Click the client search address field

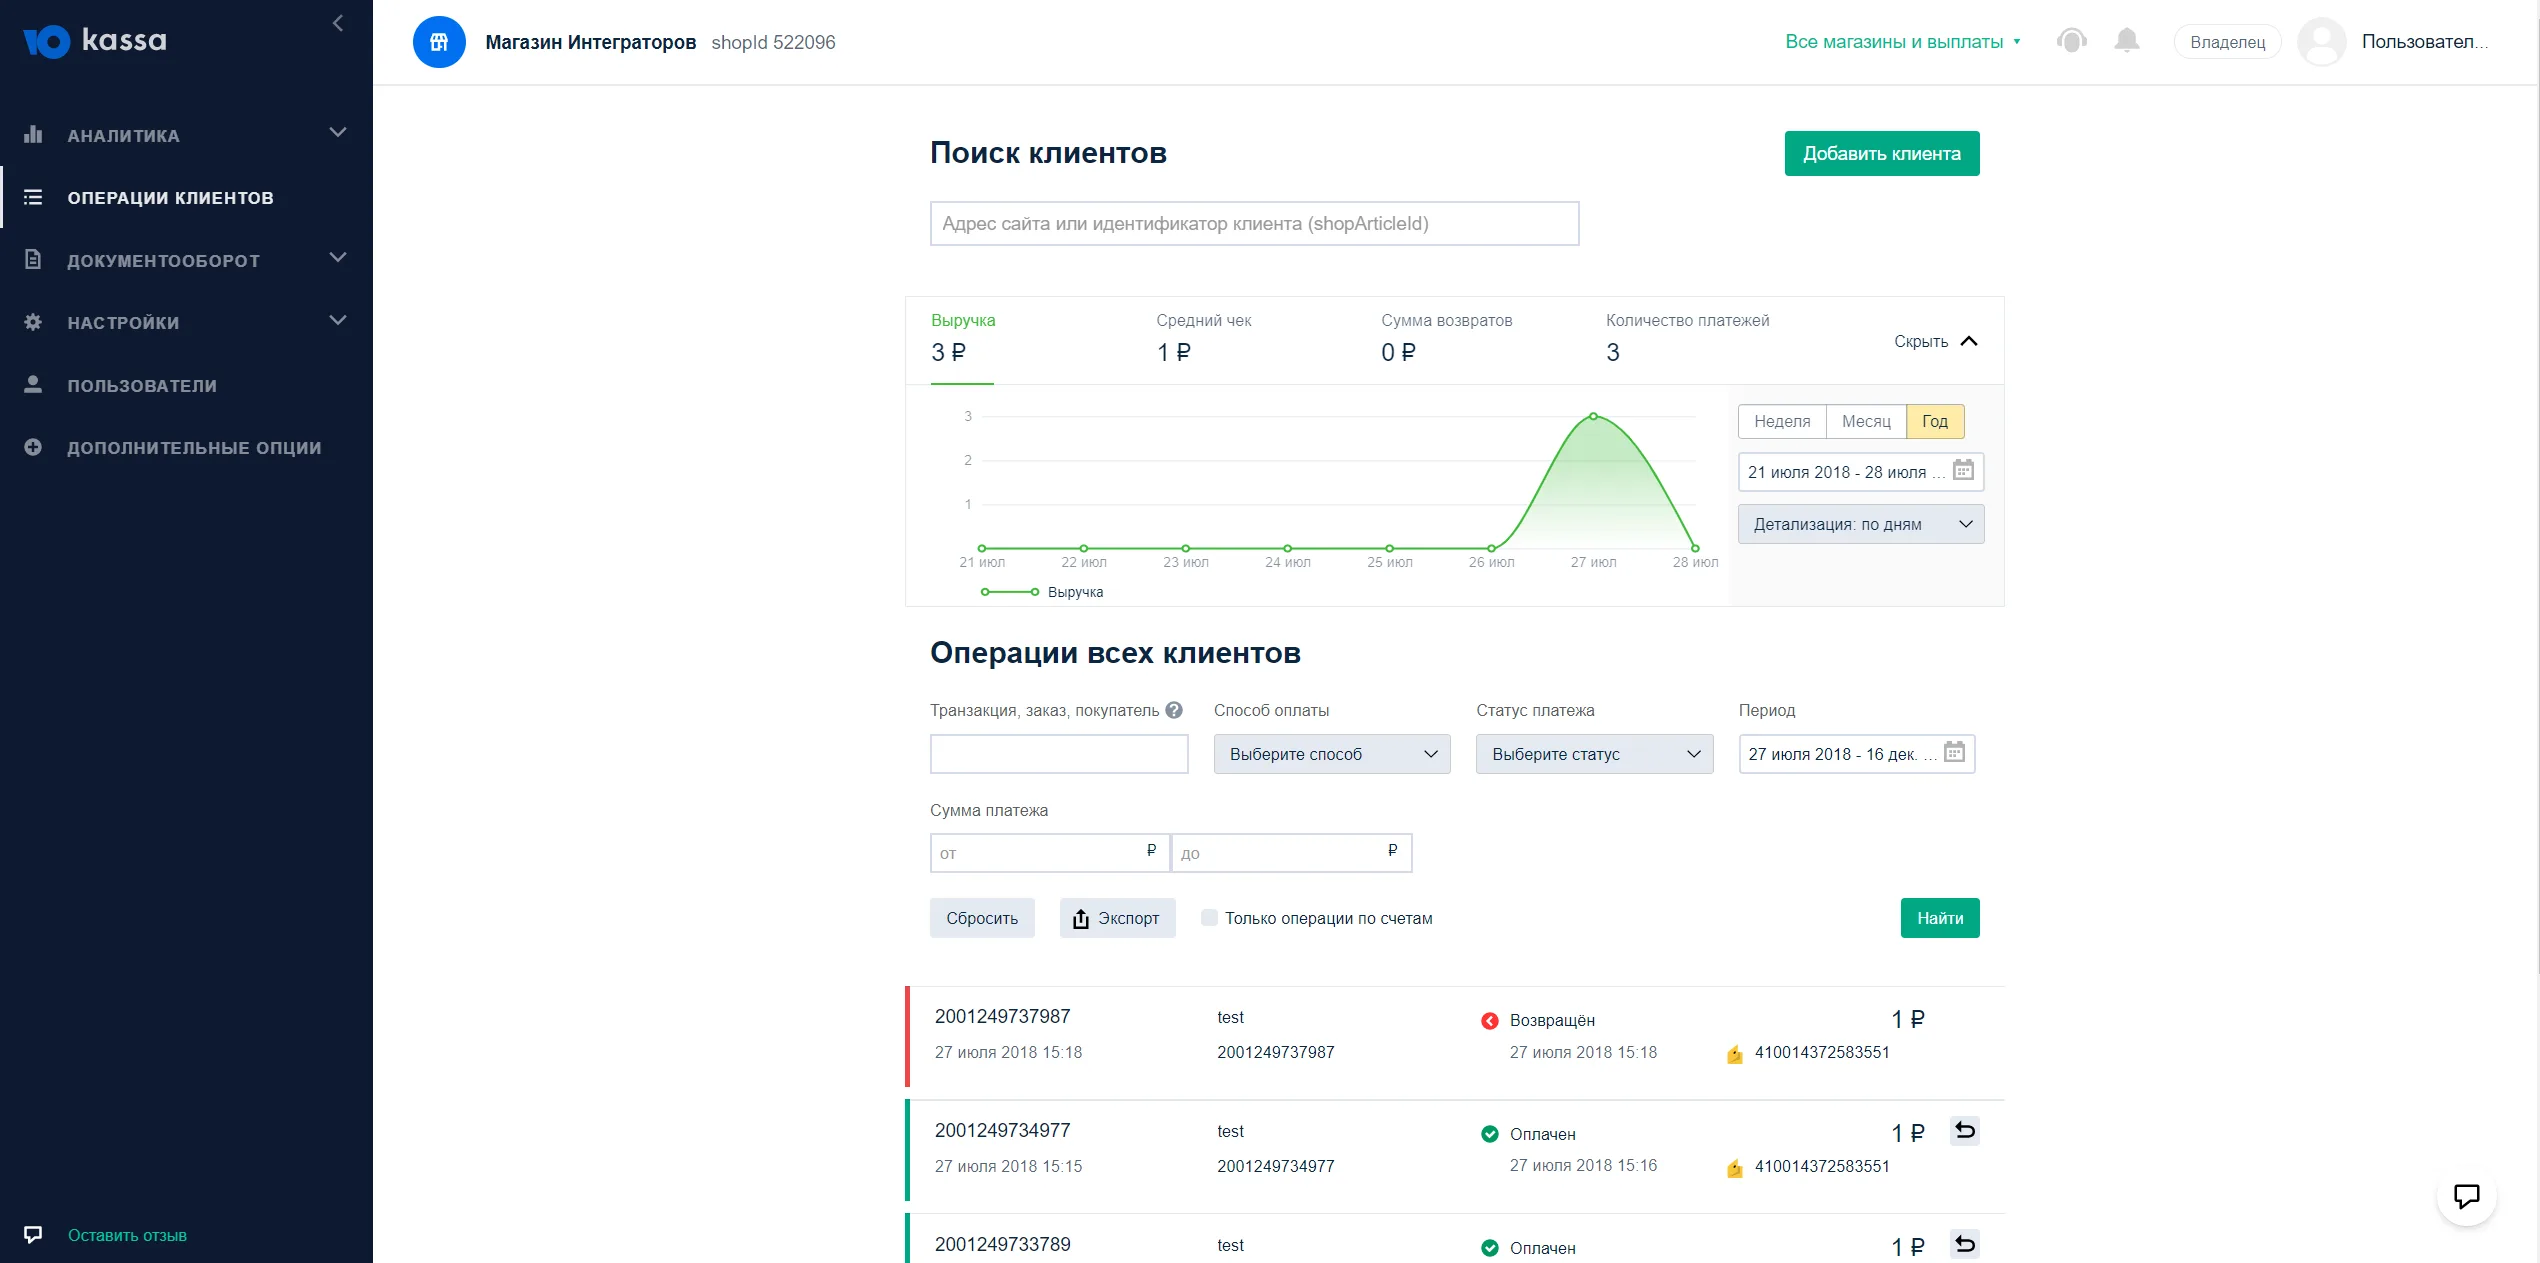(x=1254, y=223)
